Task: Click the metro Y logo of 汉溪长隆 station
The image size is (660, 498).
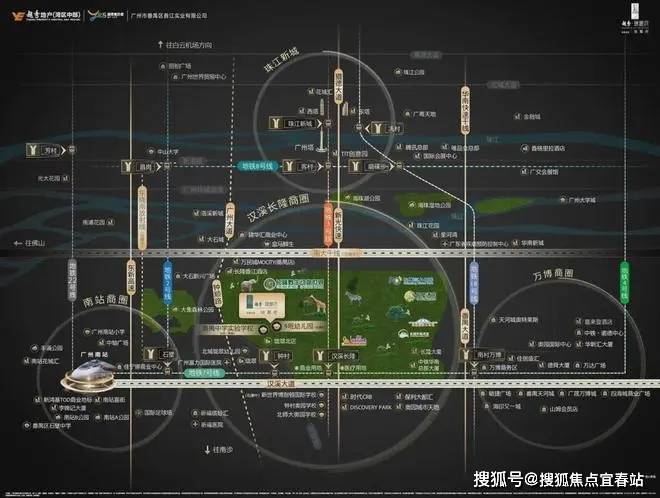Action: (320, 356)
